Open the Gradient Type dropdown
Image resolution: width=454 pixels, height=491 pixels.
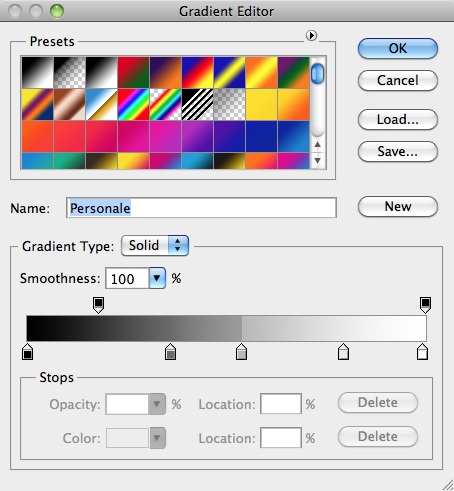[x=155, y=246]
